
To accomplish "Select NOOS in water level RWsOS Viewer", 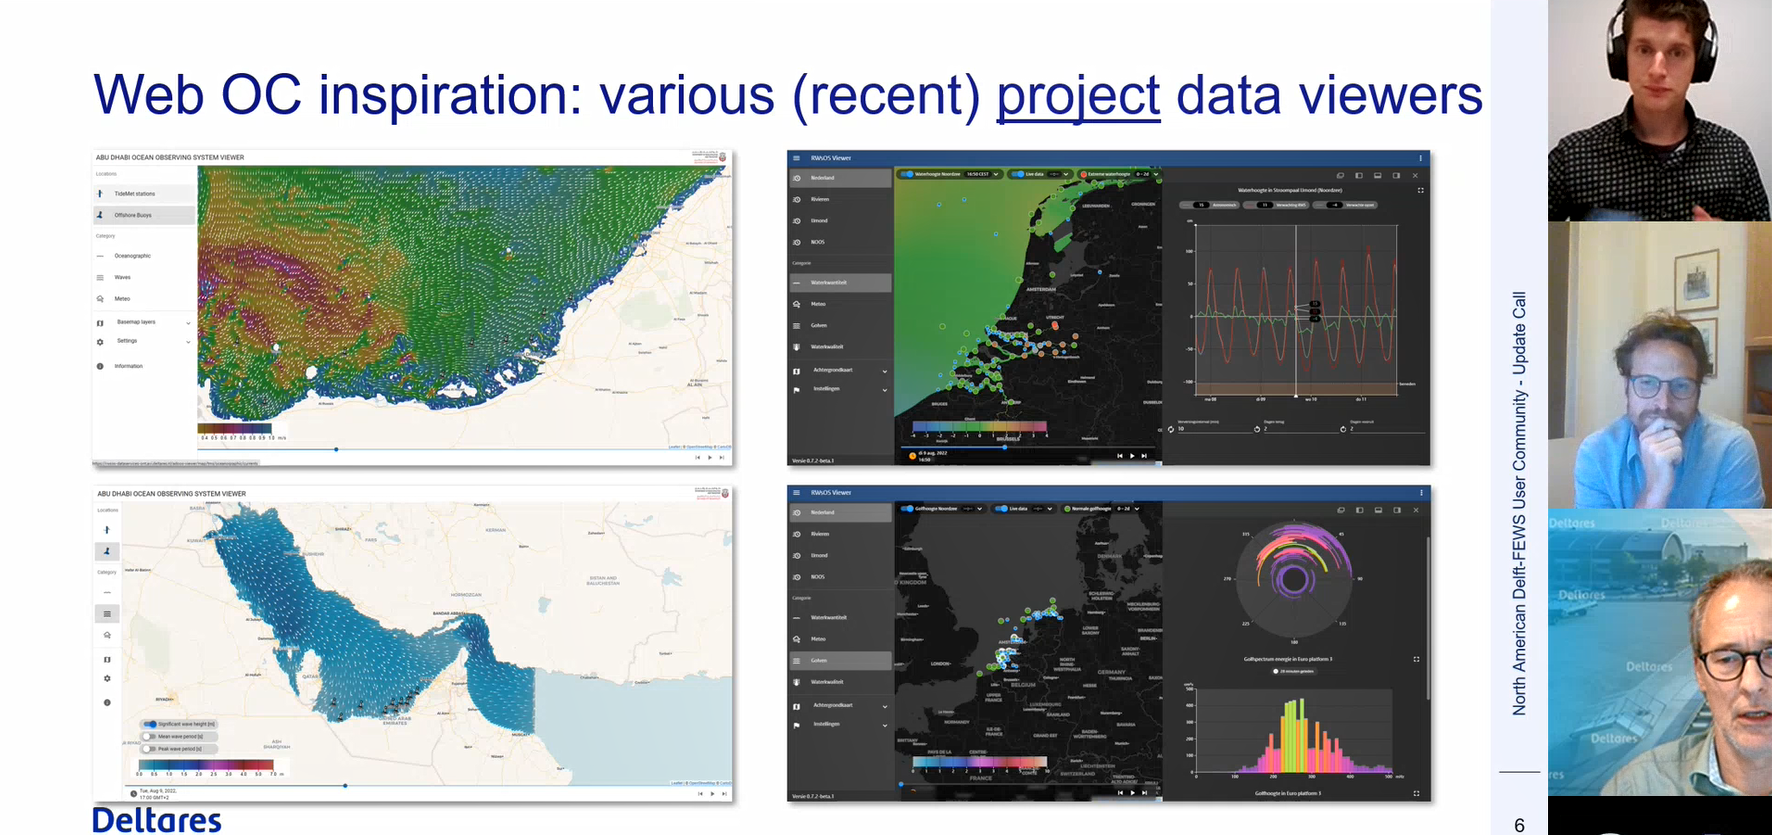I will [840, 242].
